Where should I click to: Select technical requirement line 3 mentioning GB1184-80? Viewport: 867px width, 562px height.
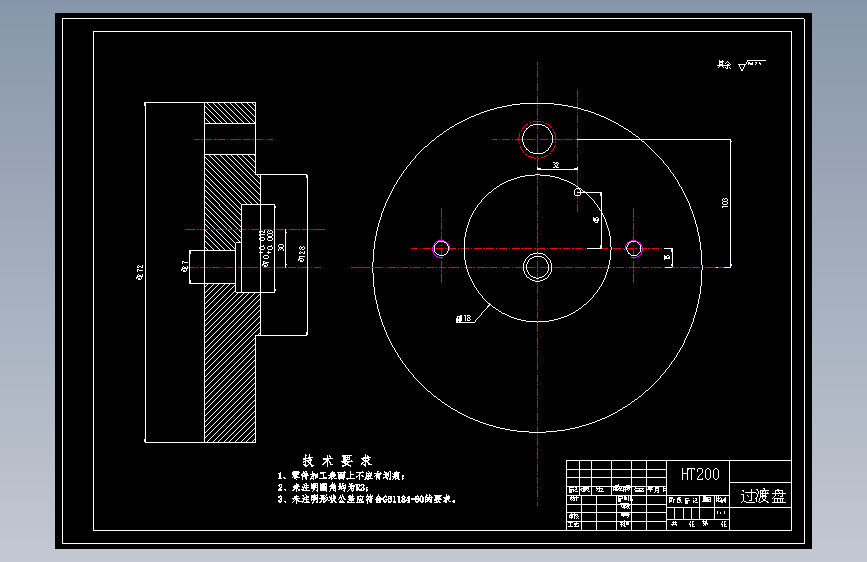pos(367,499)
